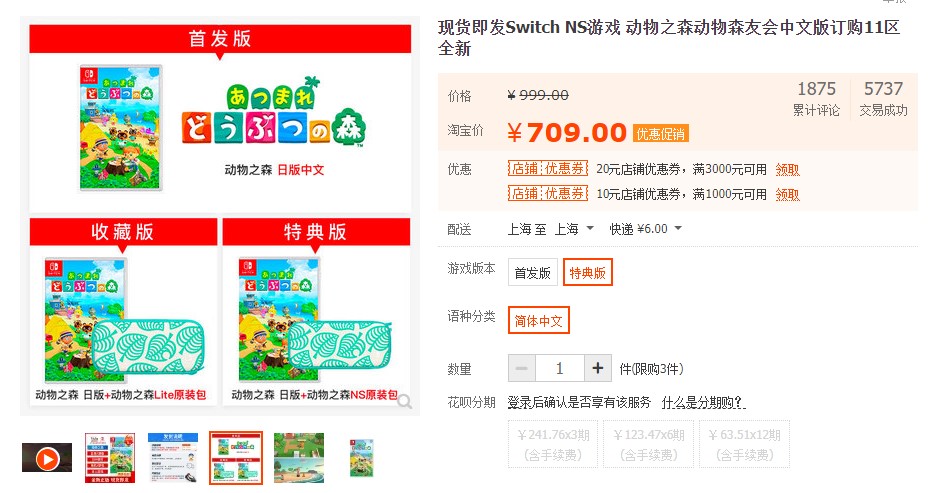
Task: View the island scenery screenshot thumbnail
Action: click(299, 458)
